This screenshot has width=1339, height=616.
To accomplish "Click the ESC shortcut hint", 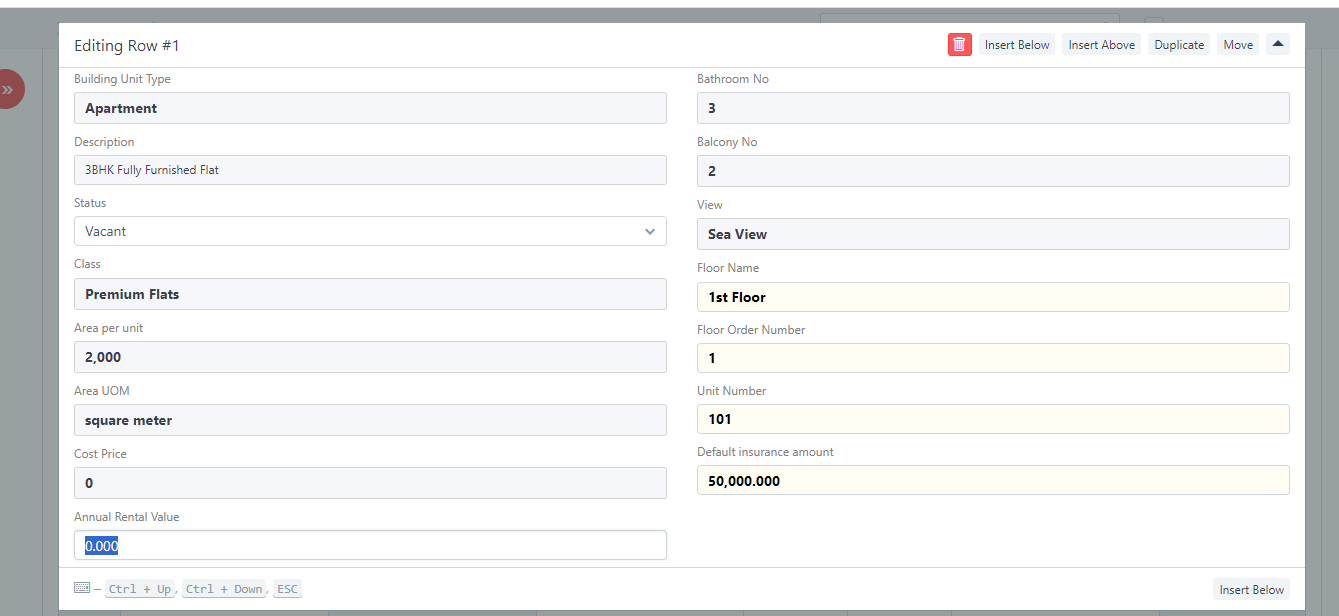I will pyautogui.click(x=287, y=589).
